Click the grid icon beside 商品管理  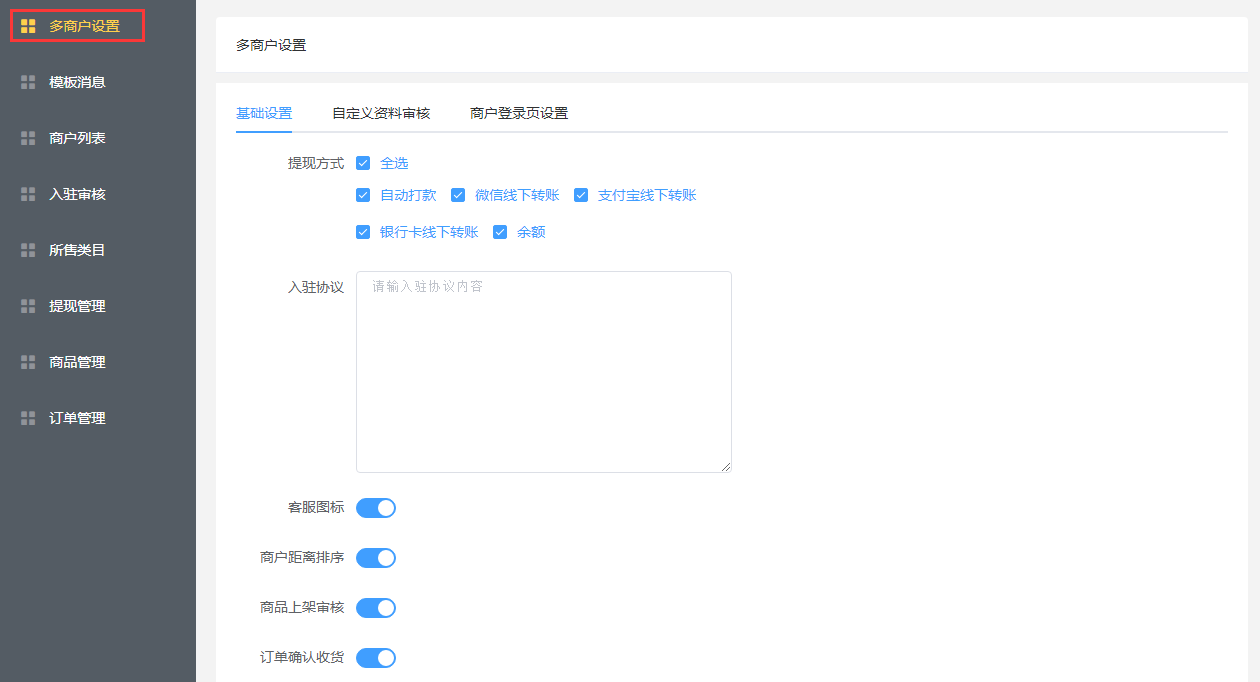28,362
